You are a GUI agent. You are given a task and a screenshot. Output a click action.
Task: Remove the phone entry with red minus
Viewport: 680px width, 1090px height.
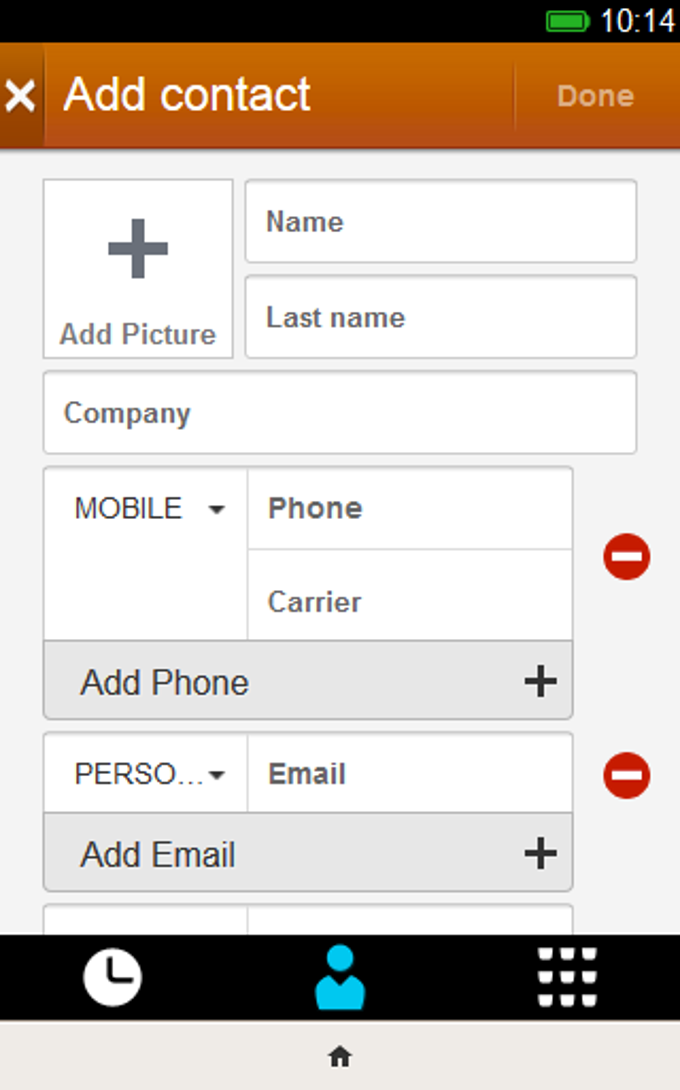point(626,556)
